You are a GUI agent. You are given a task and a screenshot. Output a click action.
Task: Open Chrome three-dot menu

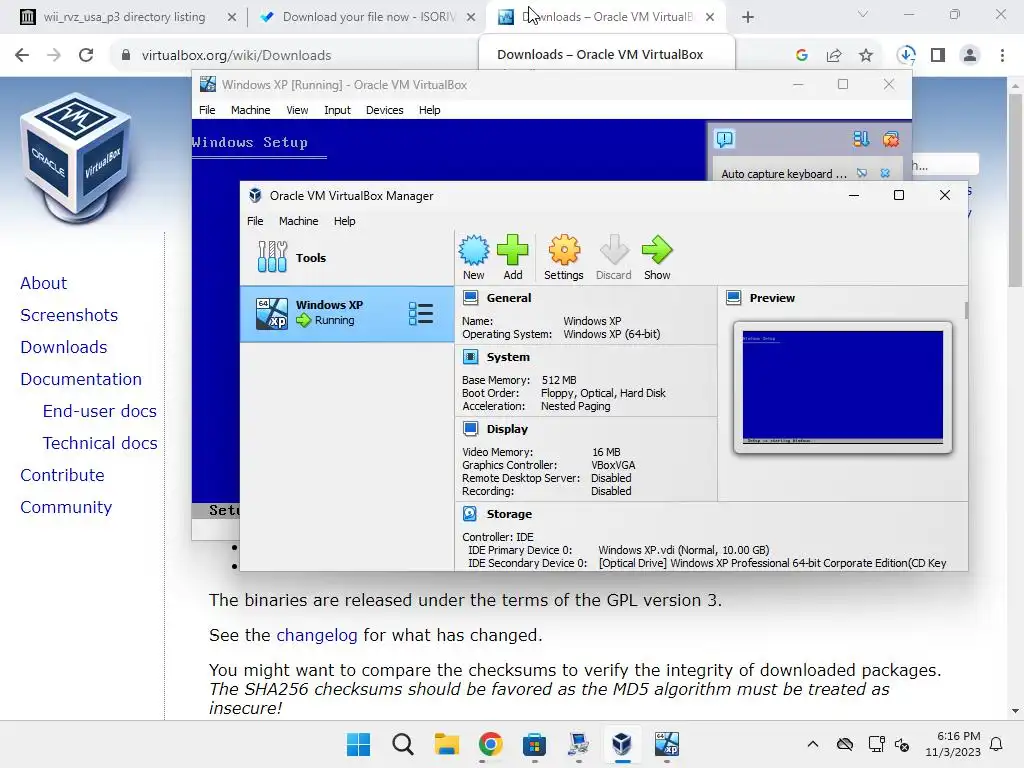tap(1002, 56)
